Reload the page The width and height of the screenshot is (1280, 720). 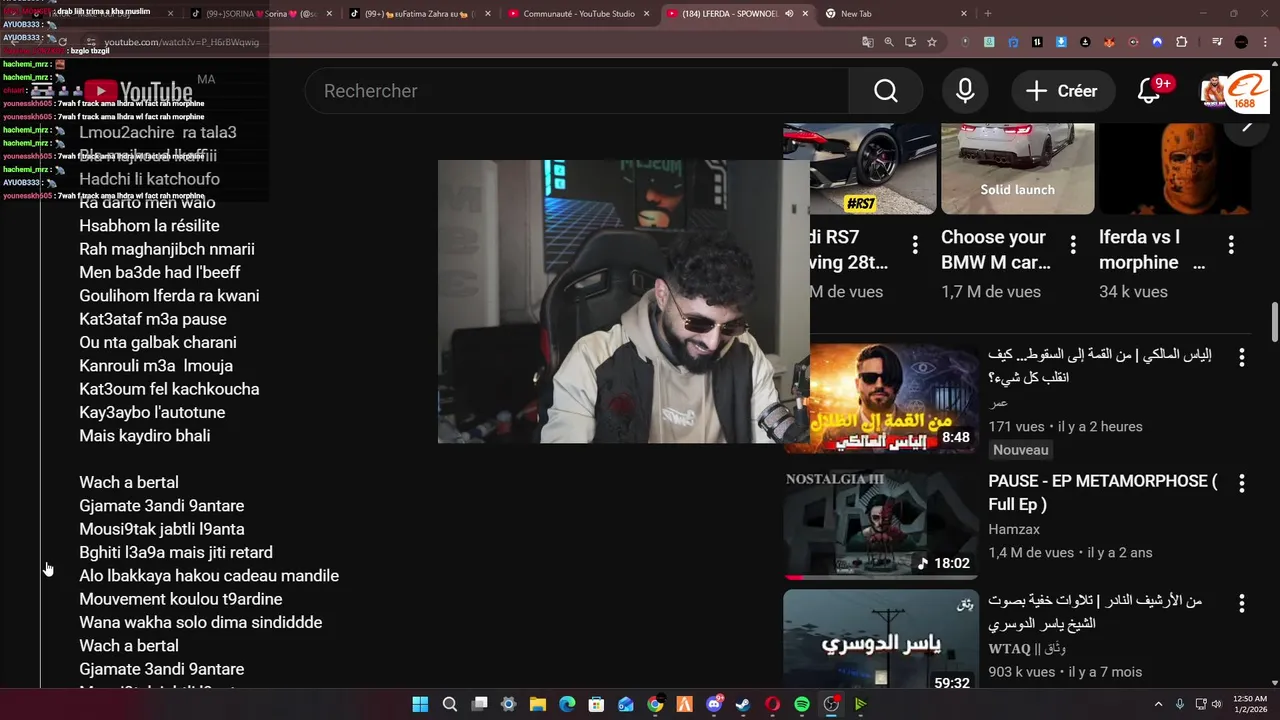pyautogui.click(x=62, y=42)
